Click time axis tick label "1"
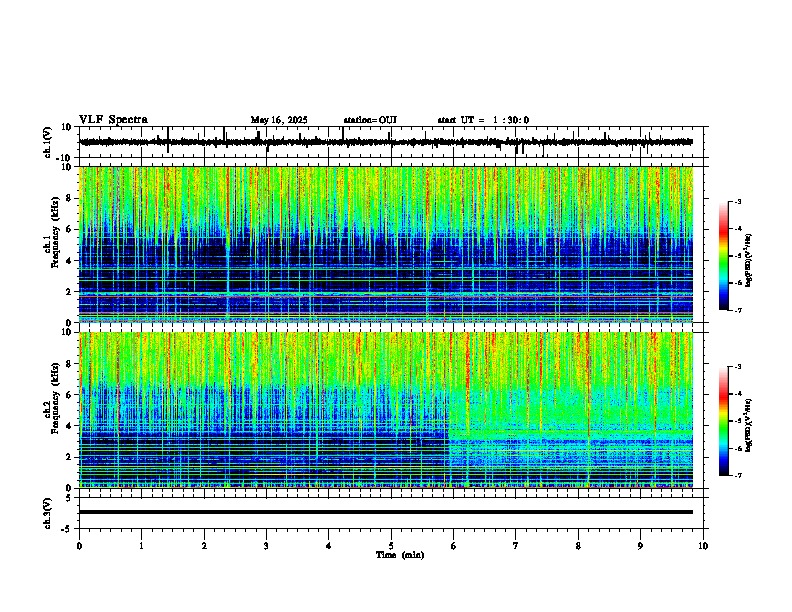The width and height of the screenshot is (792, 612). point(141,546)
